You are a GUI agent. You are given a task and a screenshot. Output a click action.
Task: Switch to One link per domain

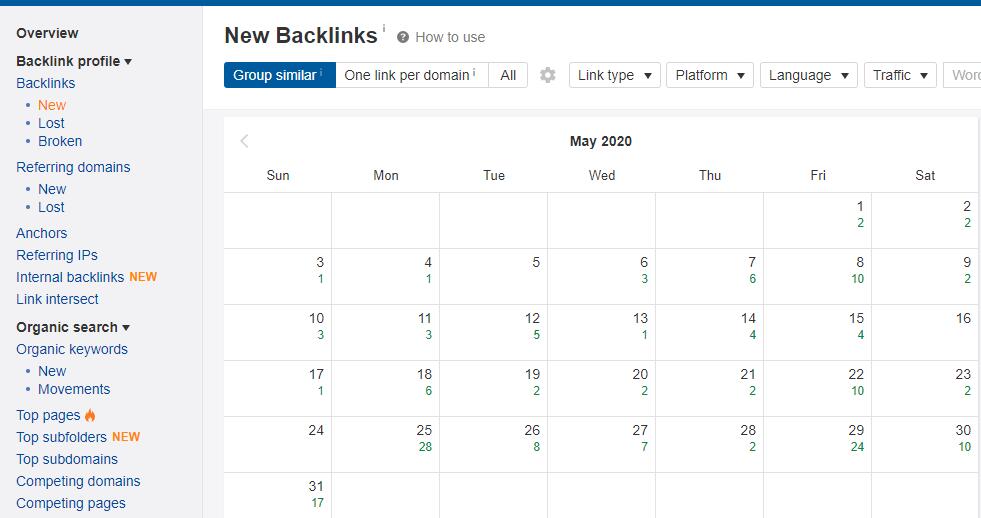pos(411,75)
